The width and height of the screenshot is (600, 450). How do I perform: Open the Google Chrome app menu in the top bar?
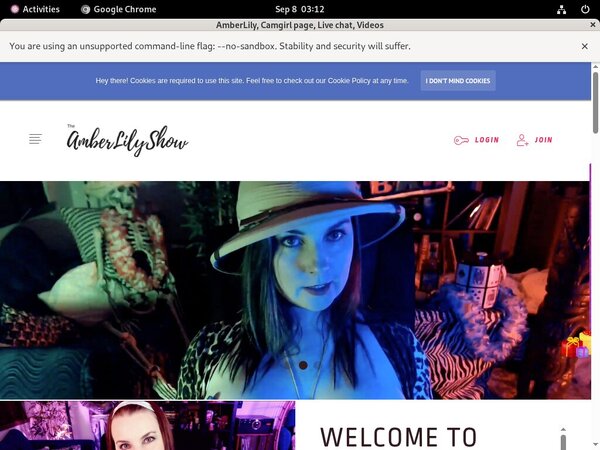point(118,9)
